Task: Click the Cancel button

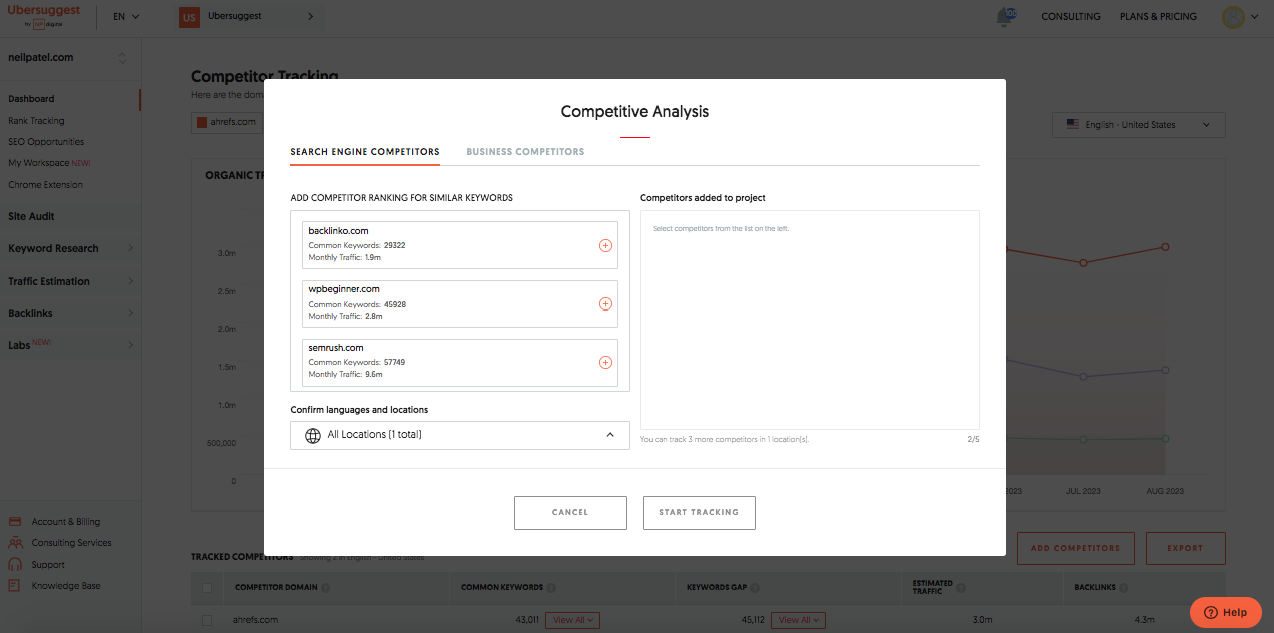Action: click(x=570, y=512)
